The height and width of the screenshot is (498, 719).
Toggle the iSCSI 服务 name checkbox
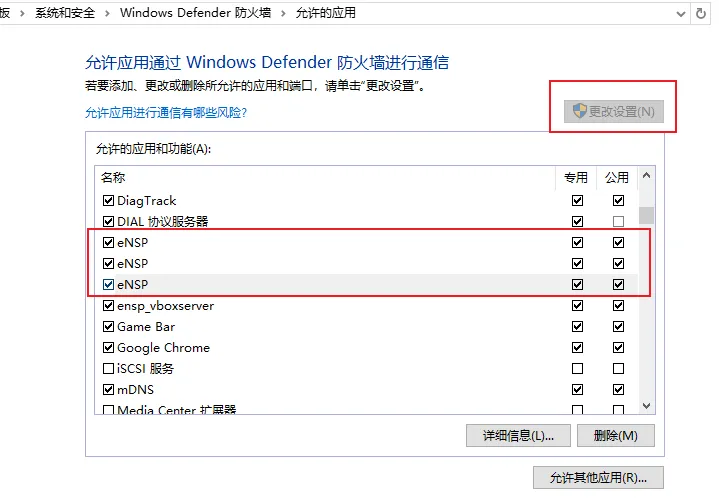click(x=108, y=369)
